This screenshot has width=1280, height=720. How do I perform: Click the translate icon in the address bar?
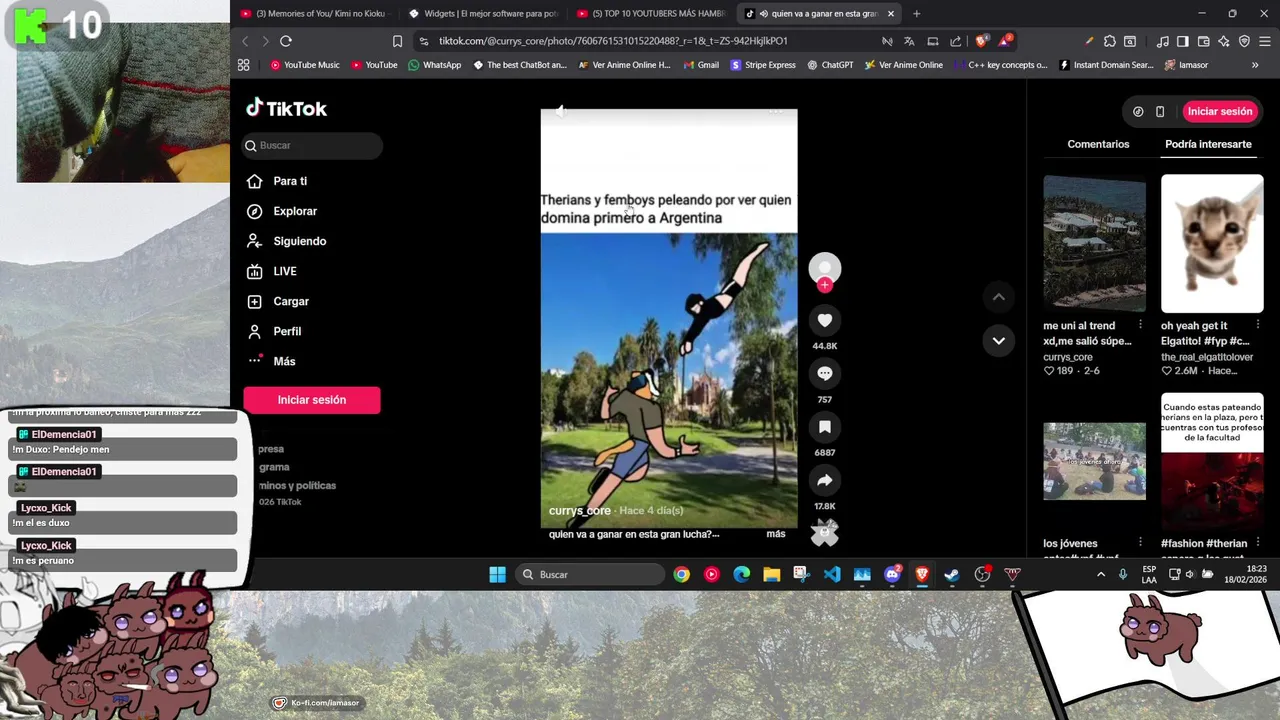pos(909,41)
